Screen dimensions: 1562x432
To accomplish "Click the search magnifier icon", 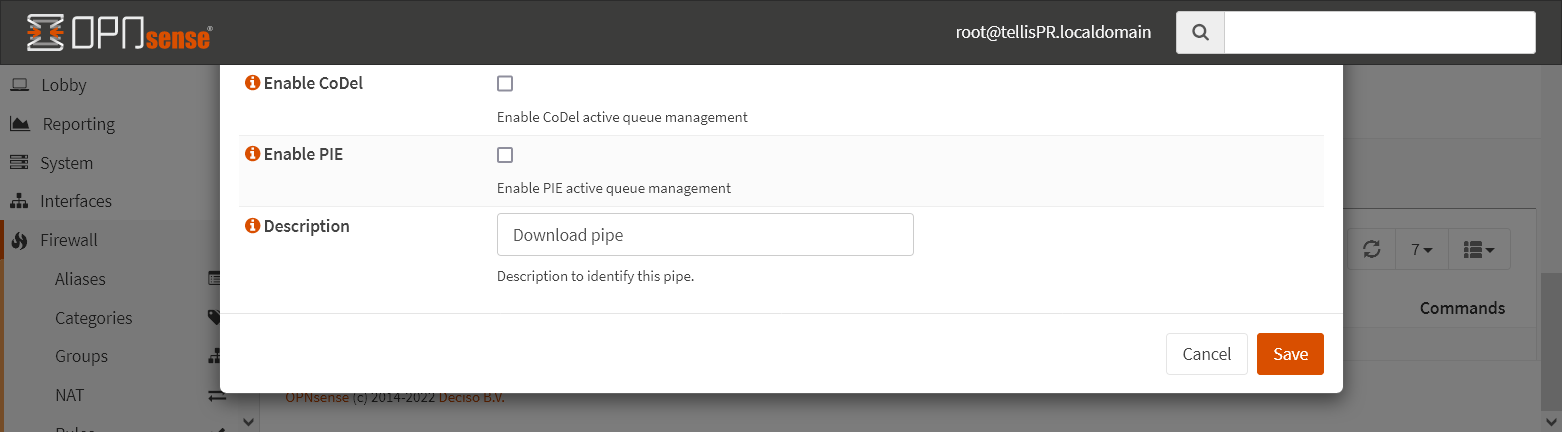I will click(1200, 32).
